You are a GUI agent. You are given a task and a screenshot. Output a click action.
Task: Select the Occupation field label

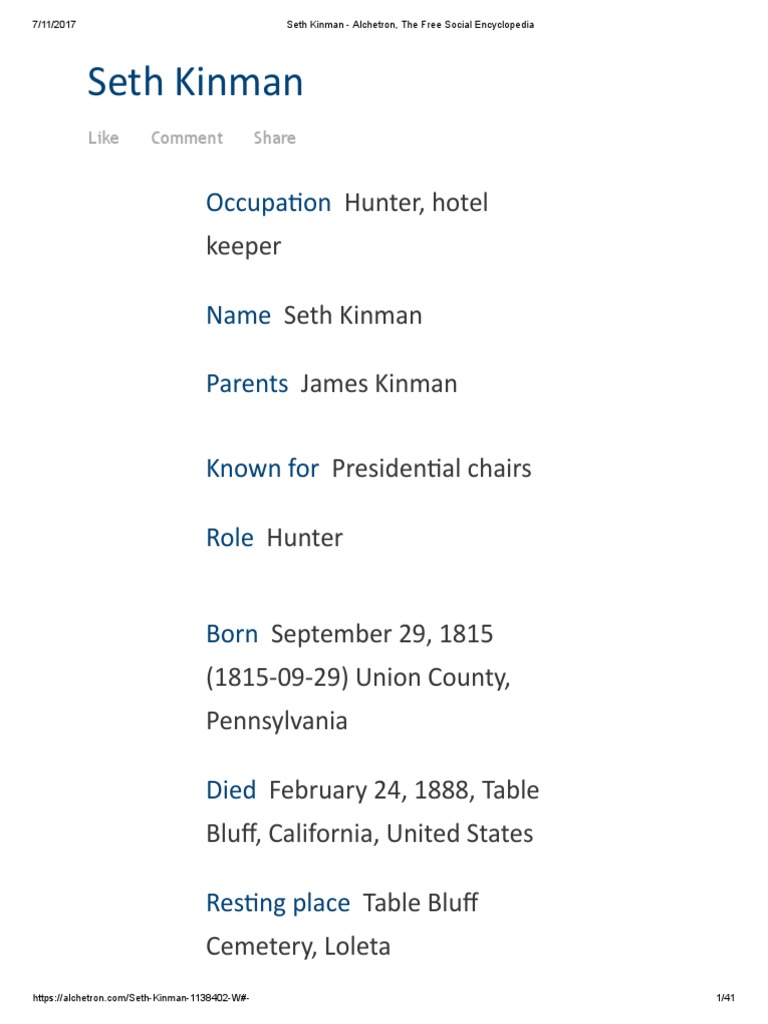pos(268,203)
